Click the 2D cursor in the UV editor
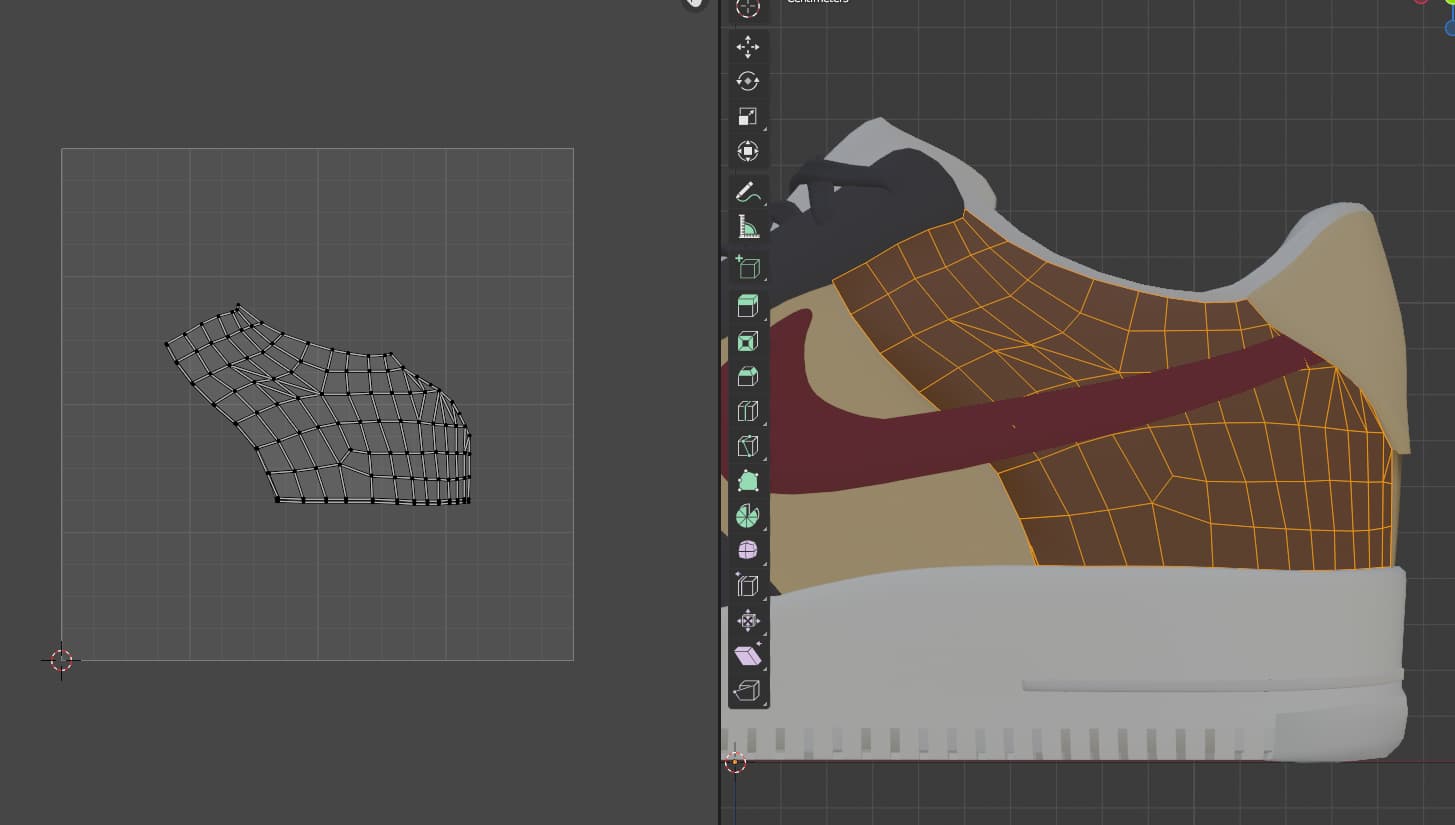The width and height of the screenshot is (1455, 825). pos(62,660)
